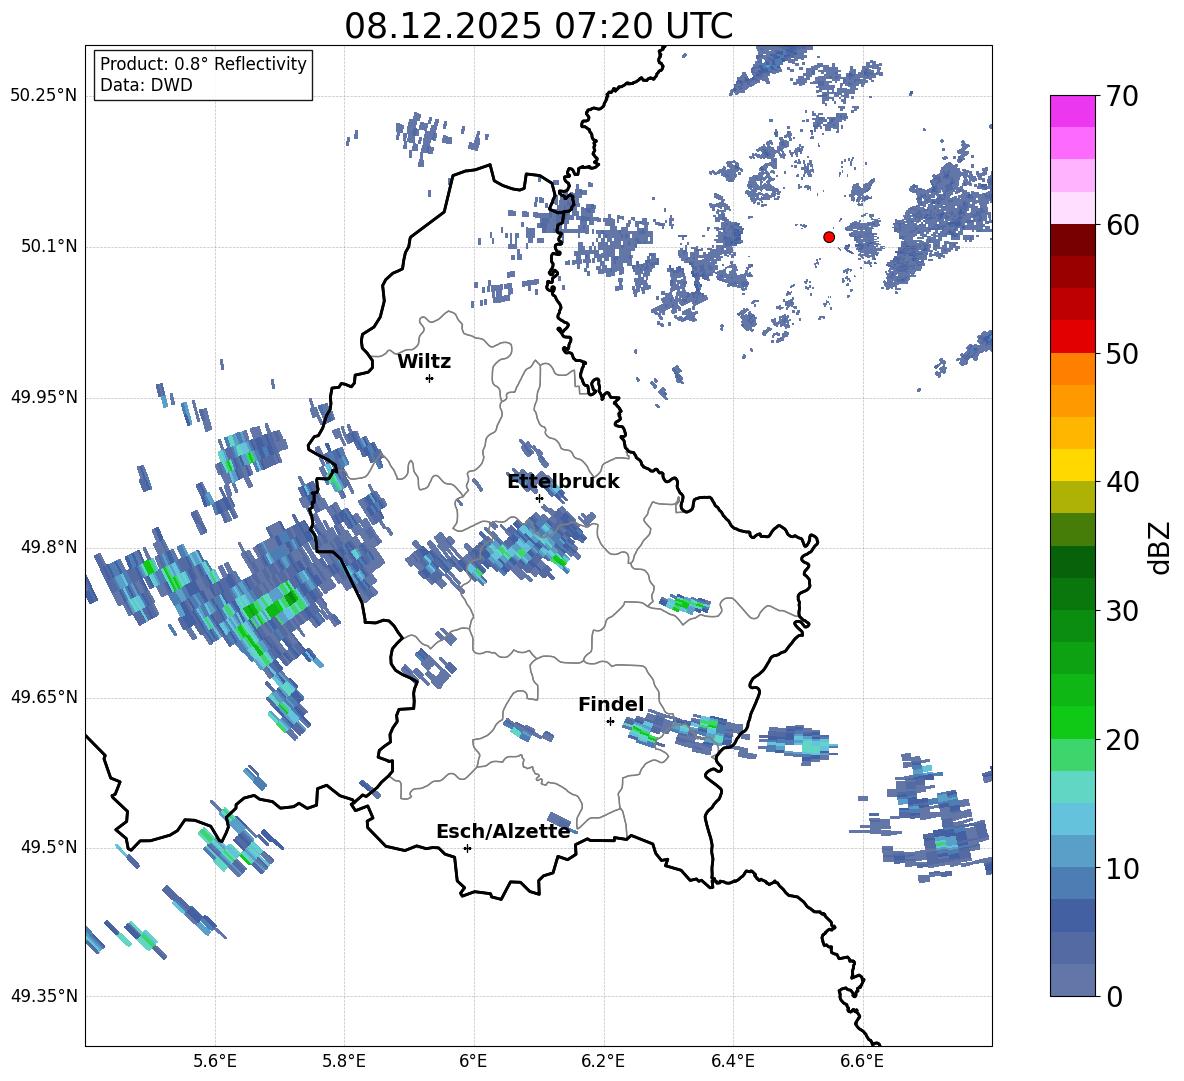This screenshot has height=1081, width=1184.
Task: Click the 49.35°N latitude label
Action: (x=44, y=996)
